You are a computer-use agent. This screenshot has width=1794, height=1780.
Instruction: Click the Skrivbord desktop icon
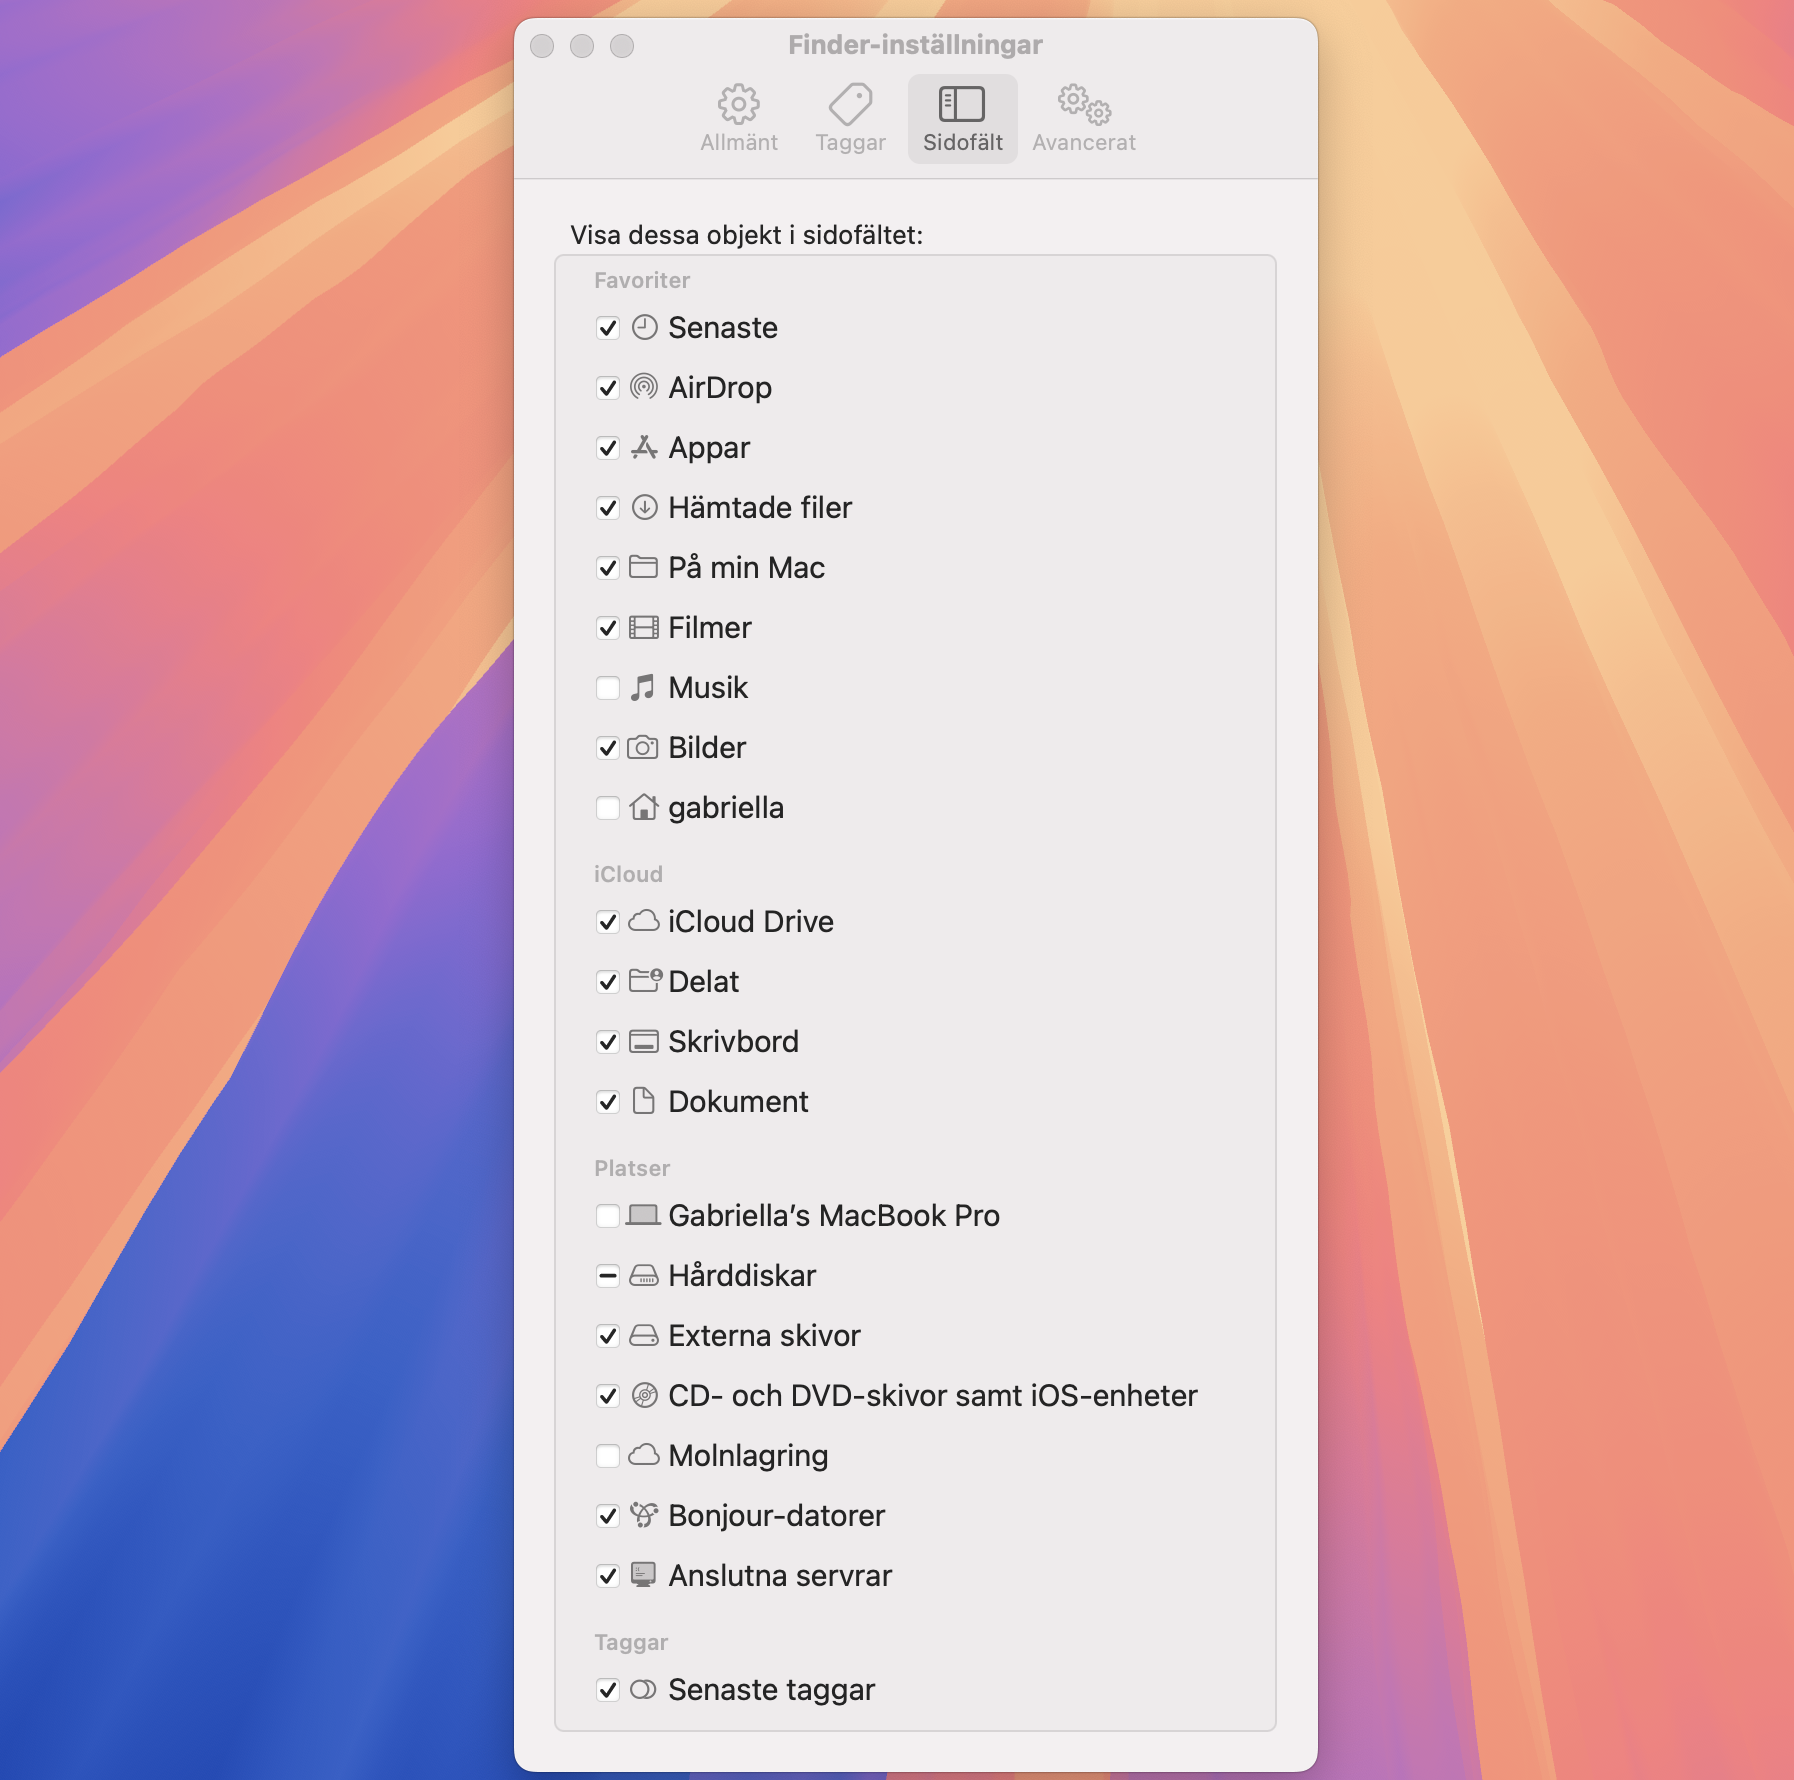click(643, 1041)
